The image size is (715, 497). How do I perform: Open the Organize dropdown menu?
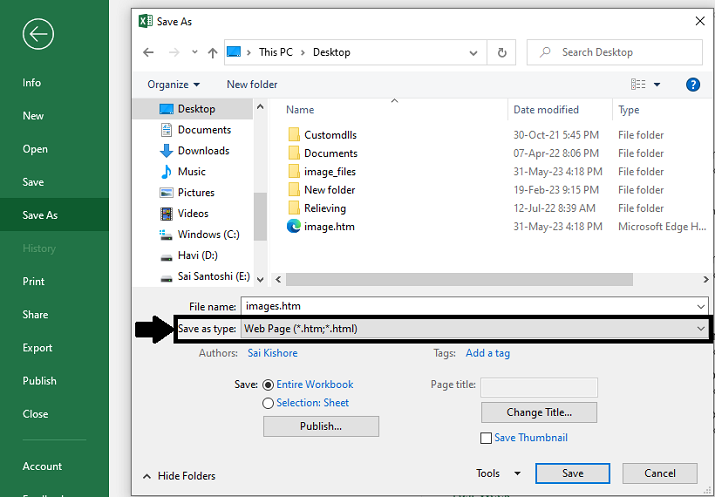click(x=173, y=85)
